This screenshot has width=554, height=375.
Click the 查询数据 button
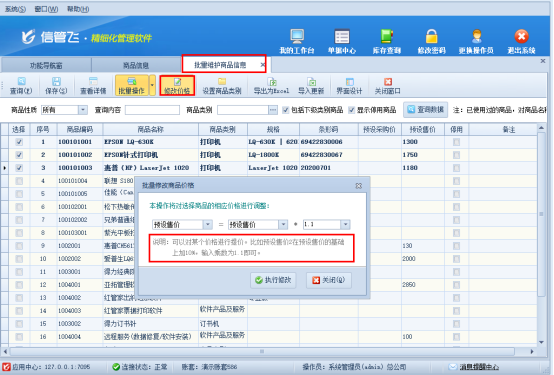[x=426, y=110]
